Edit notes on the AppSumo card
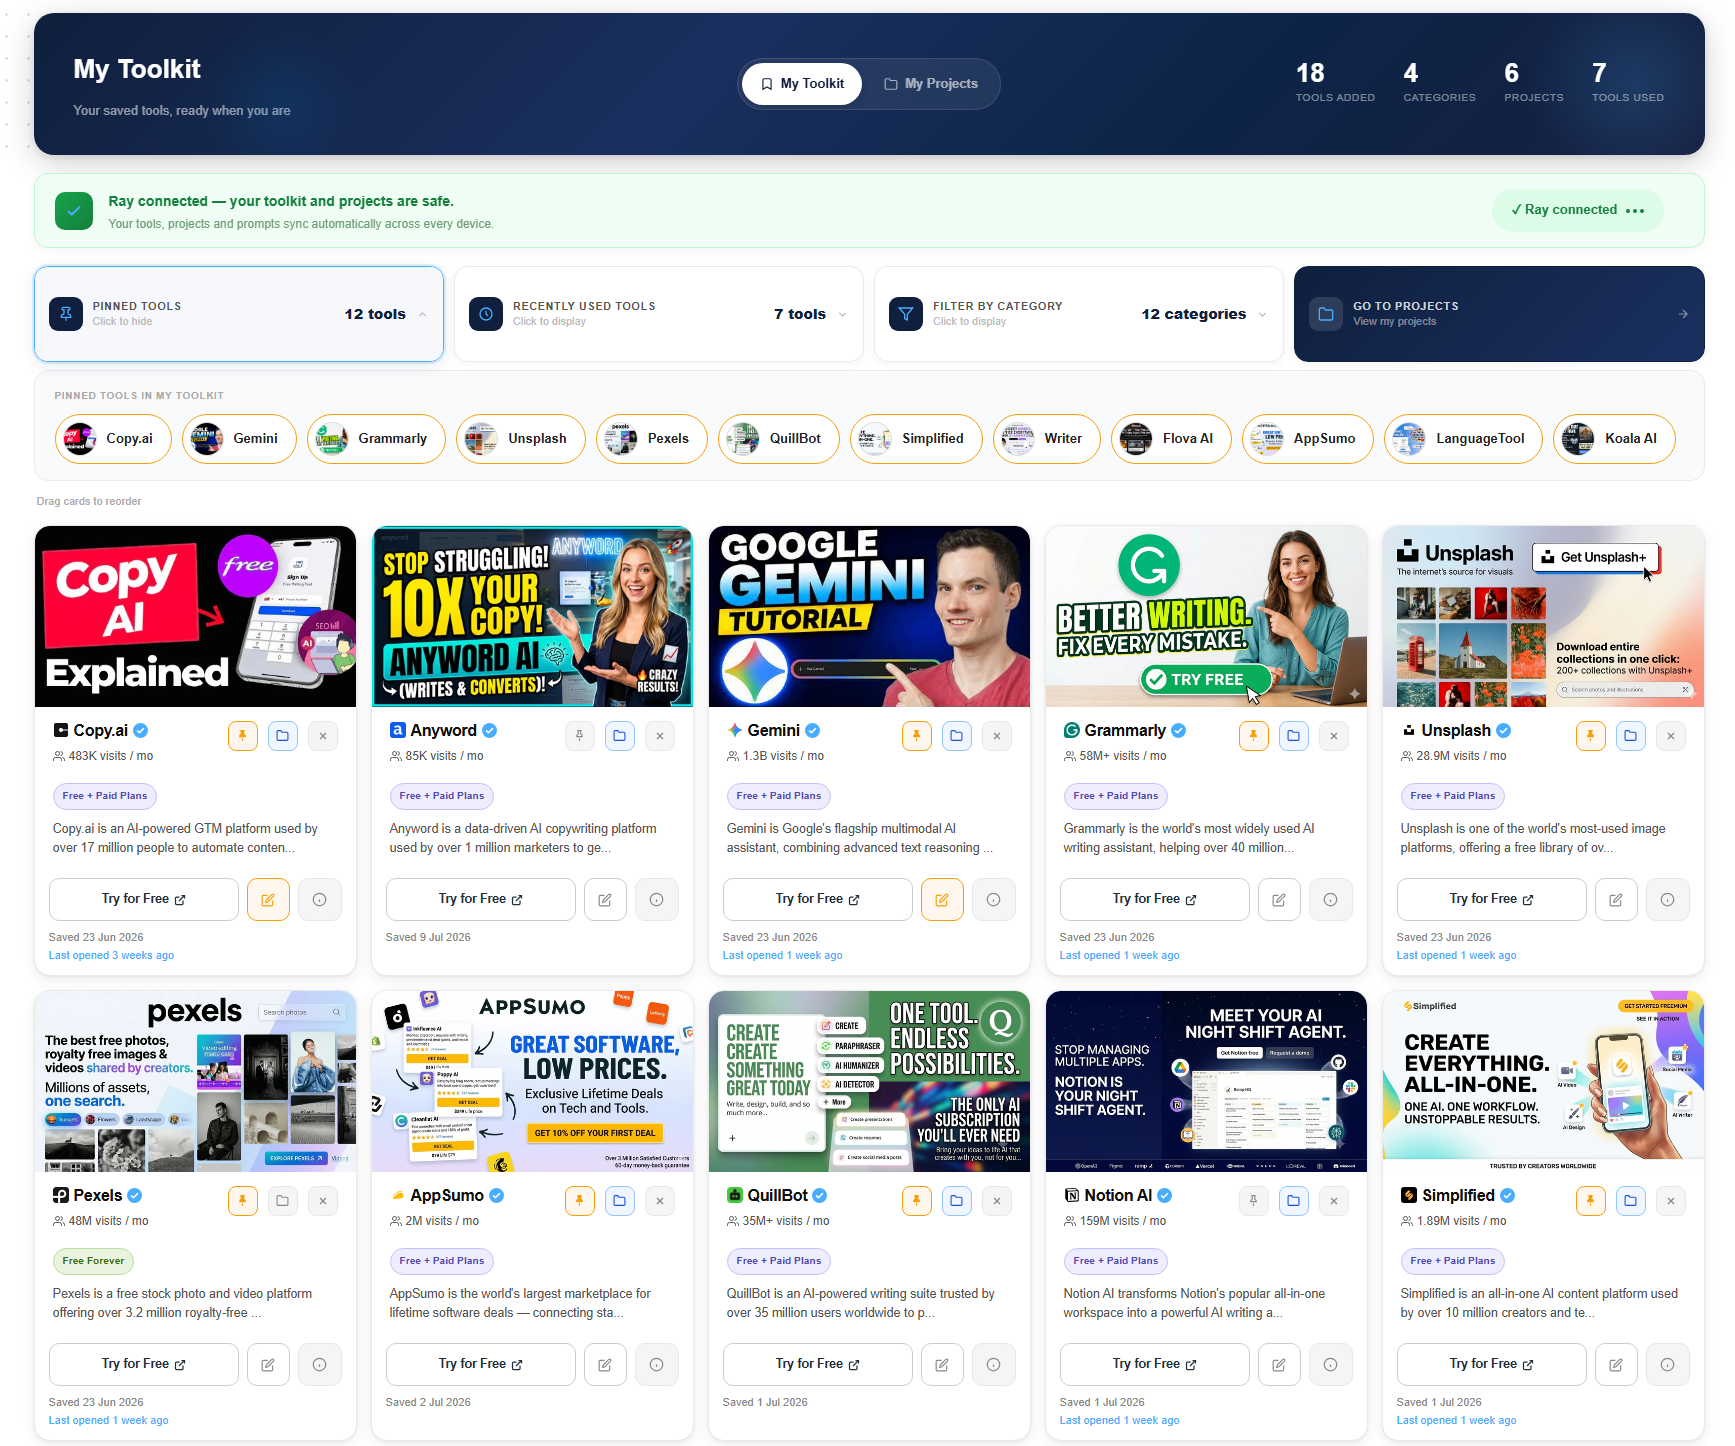The width and height of the screenshot is (1735, 1446). point(605,1365)
